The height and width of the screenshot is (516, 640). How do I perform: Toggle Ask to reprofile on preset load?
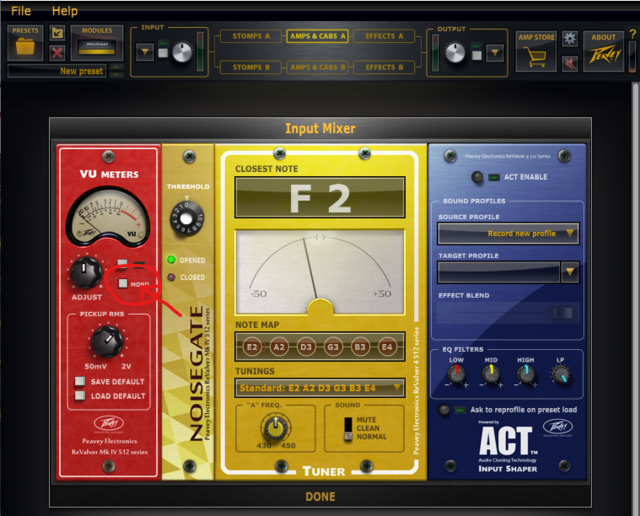point(444,409)
